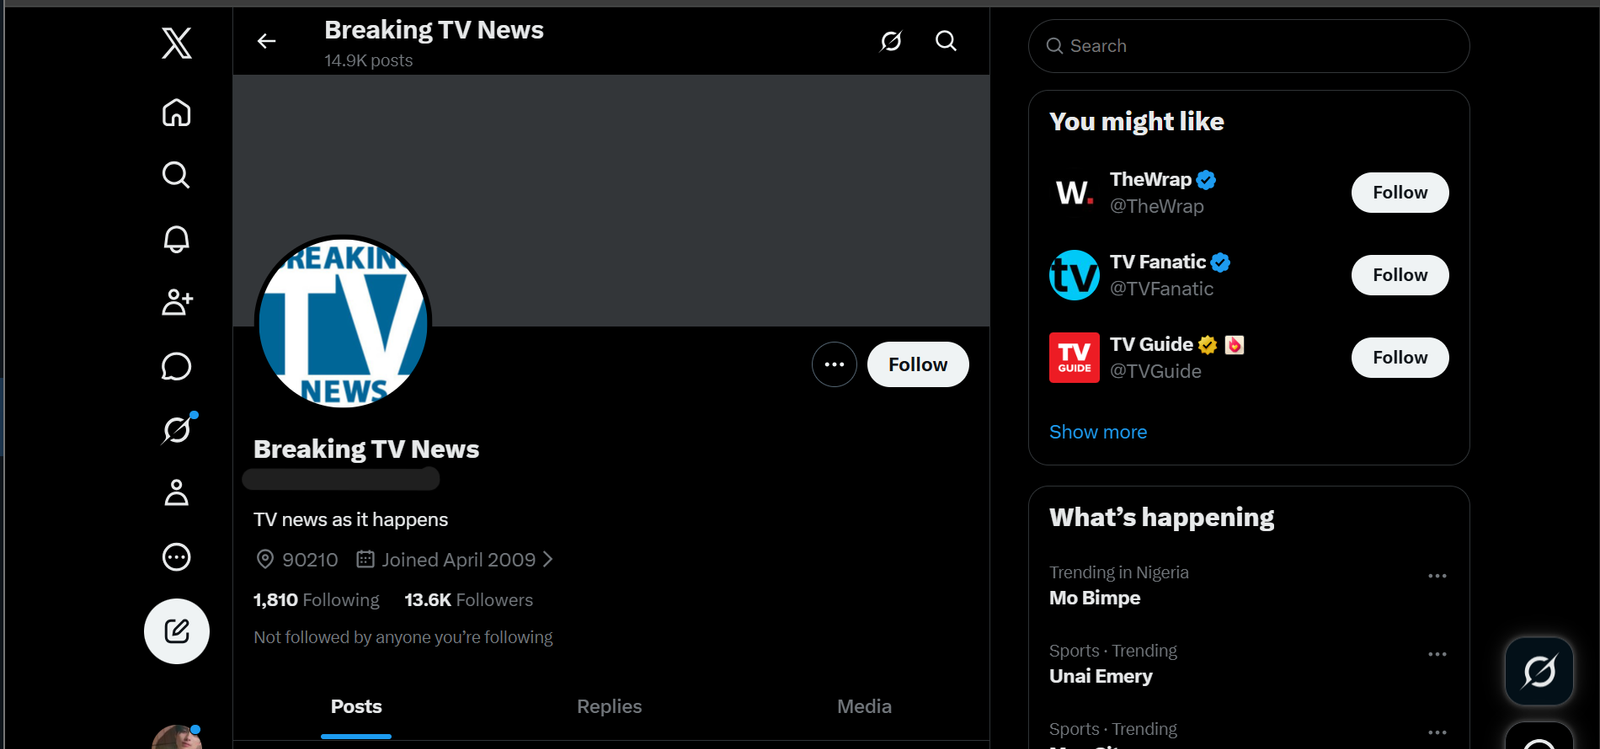This screenshot has width=1600, height=749.
Task: Follow Breaking TV News
Action: pyautogui.click(x=918, y=364)
